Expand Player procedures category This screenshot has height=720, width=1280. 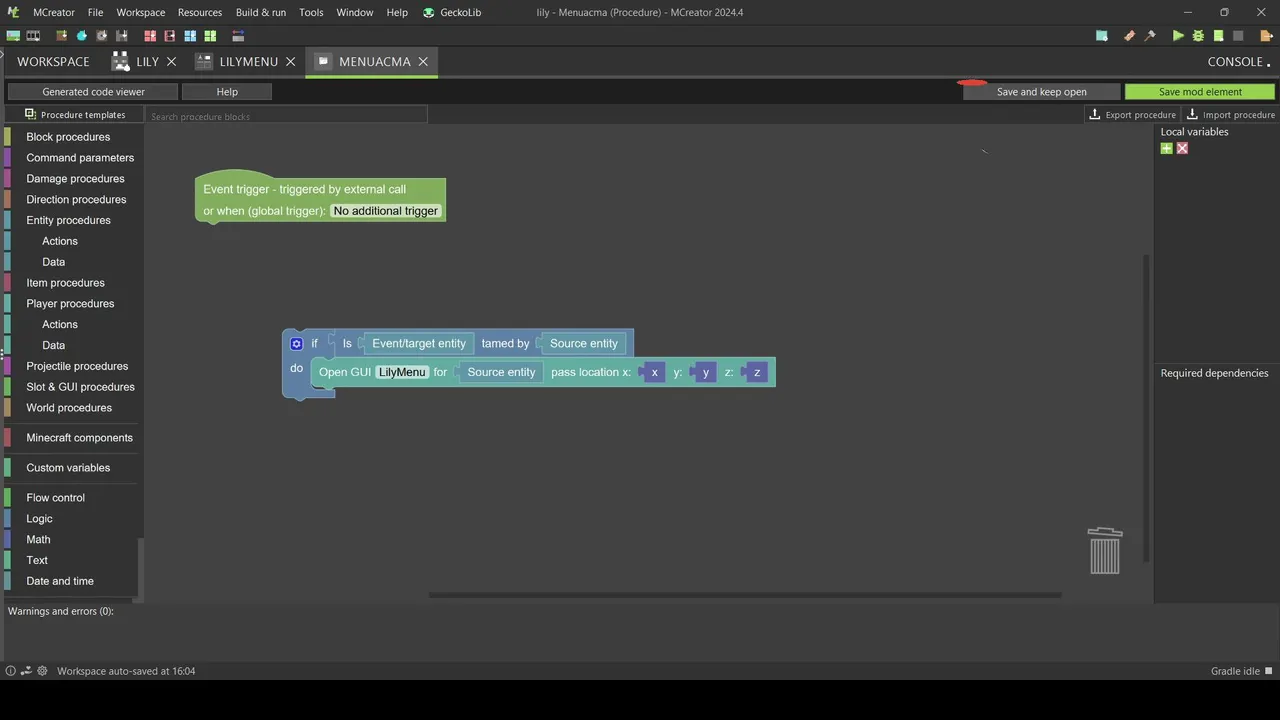click(x=70, y=303)
